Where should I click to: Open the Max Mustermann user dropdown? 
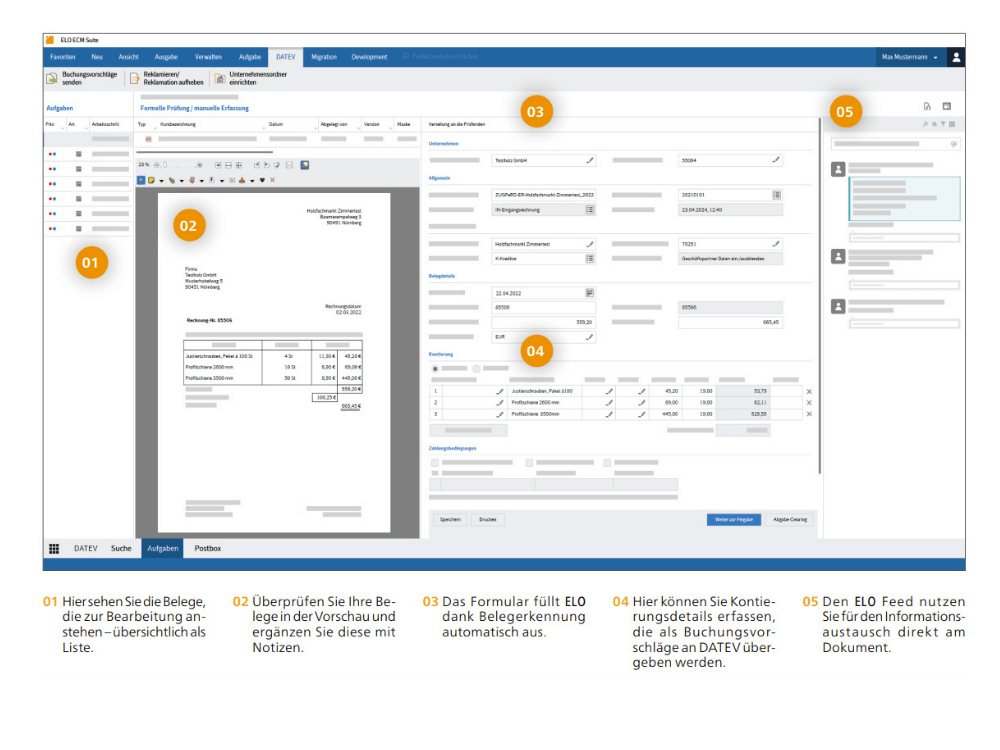(909, 57)
